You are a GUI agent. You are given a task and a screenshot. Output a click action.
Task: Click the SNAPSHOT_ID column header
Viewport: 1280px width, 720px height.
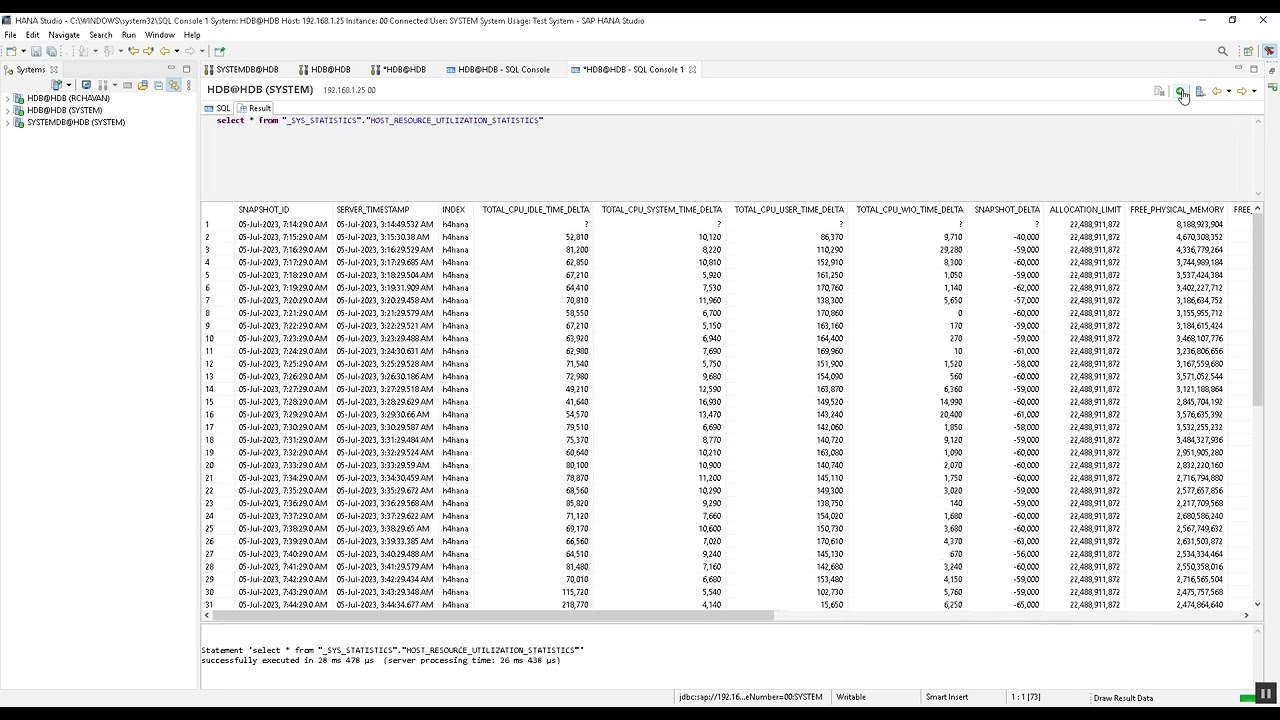click(263, 210)
